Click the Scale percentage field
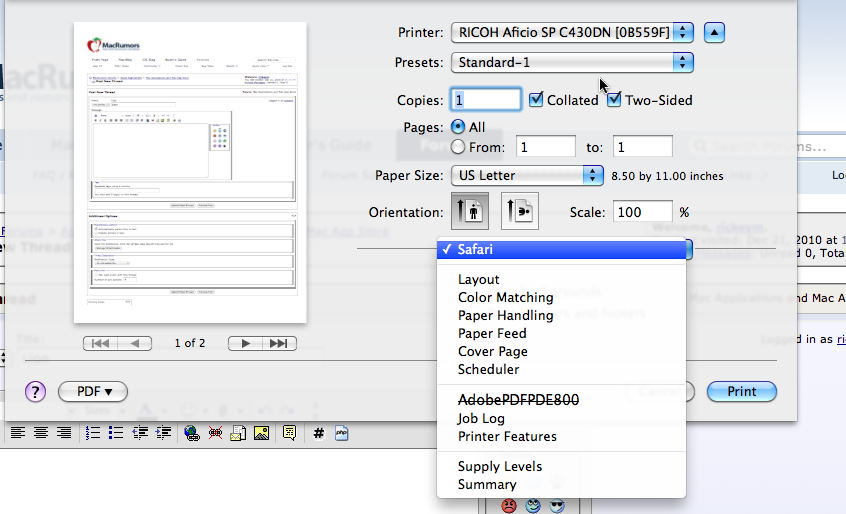The width and height of the screenshot is (846, 514). coord(643,212)
